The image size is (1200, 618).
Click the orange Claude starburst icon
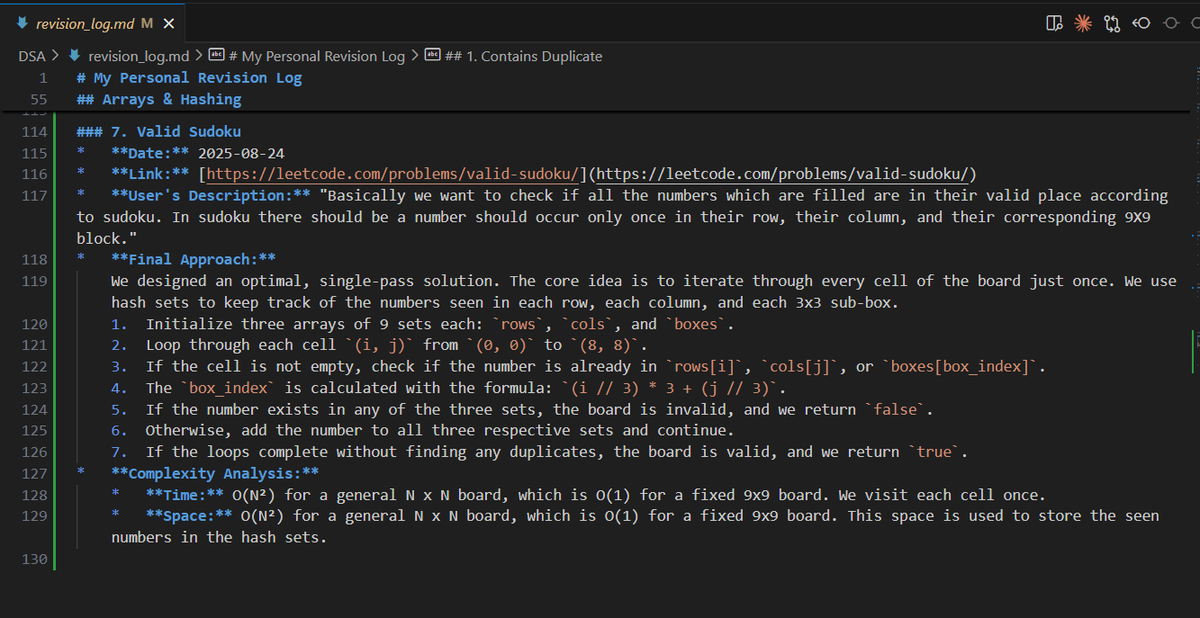(1081, 23)
